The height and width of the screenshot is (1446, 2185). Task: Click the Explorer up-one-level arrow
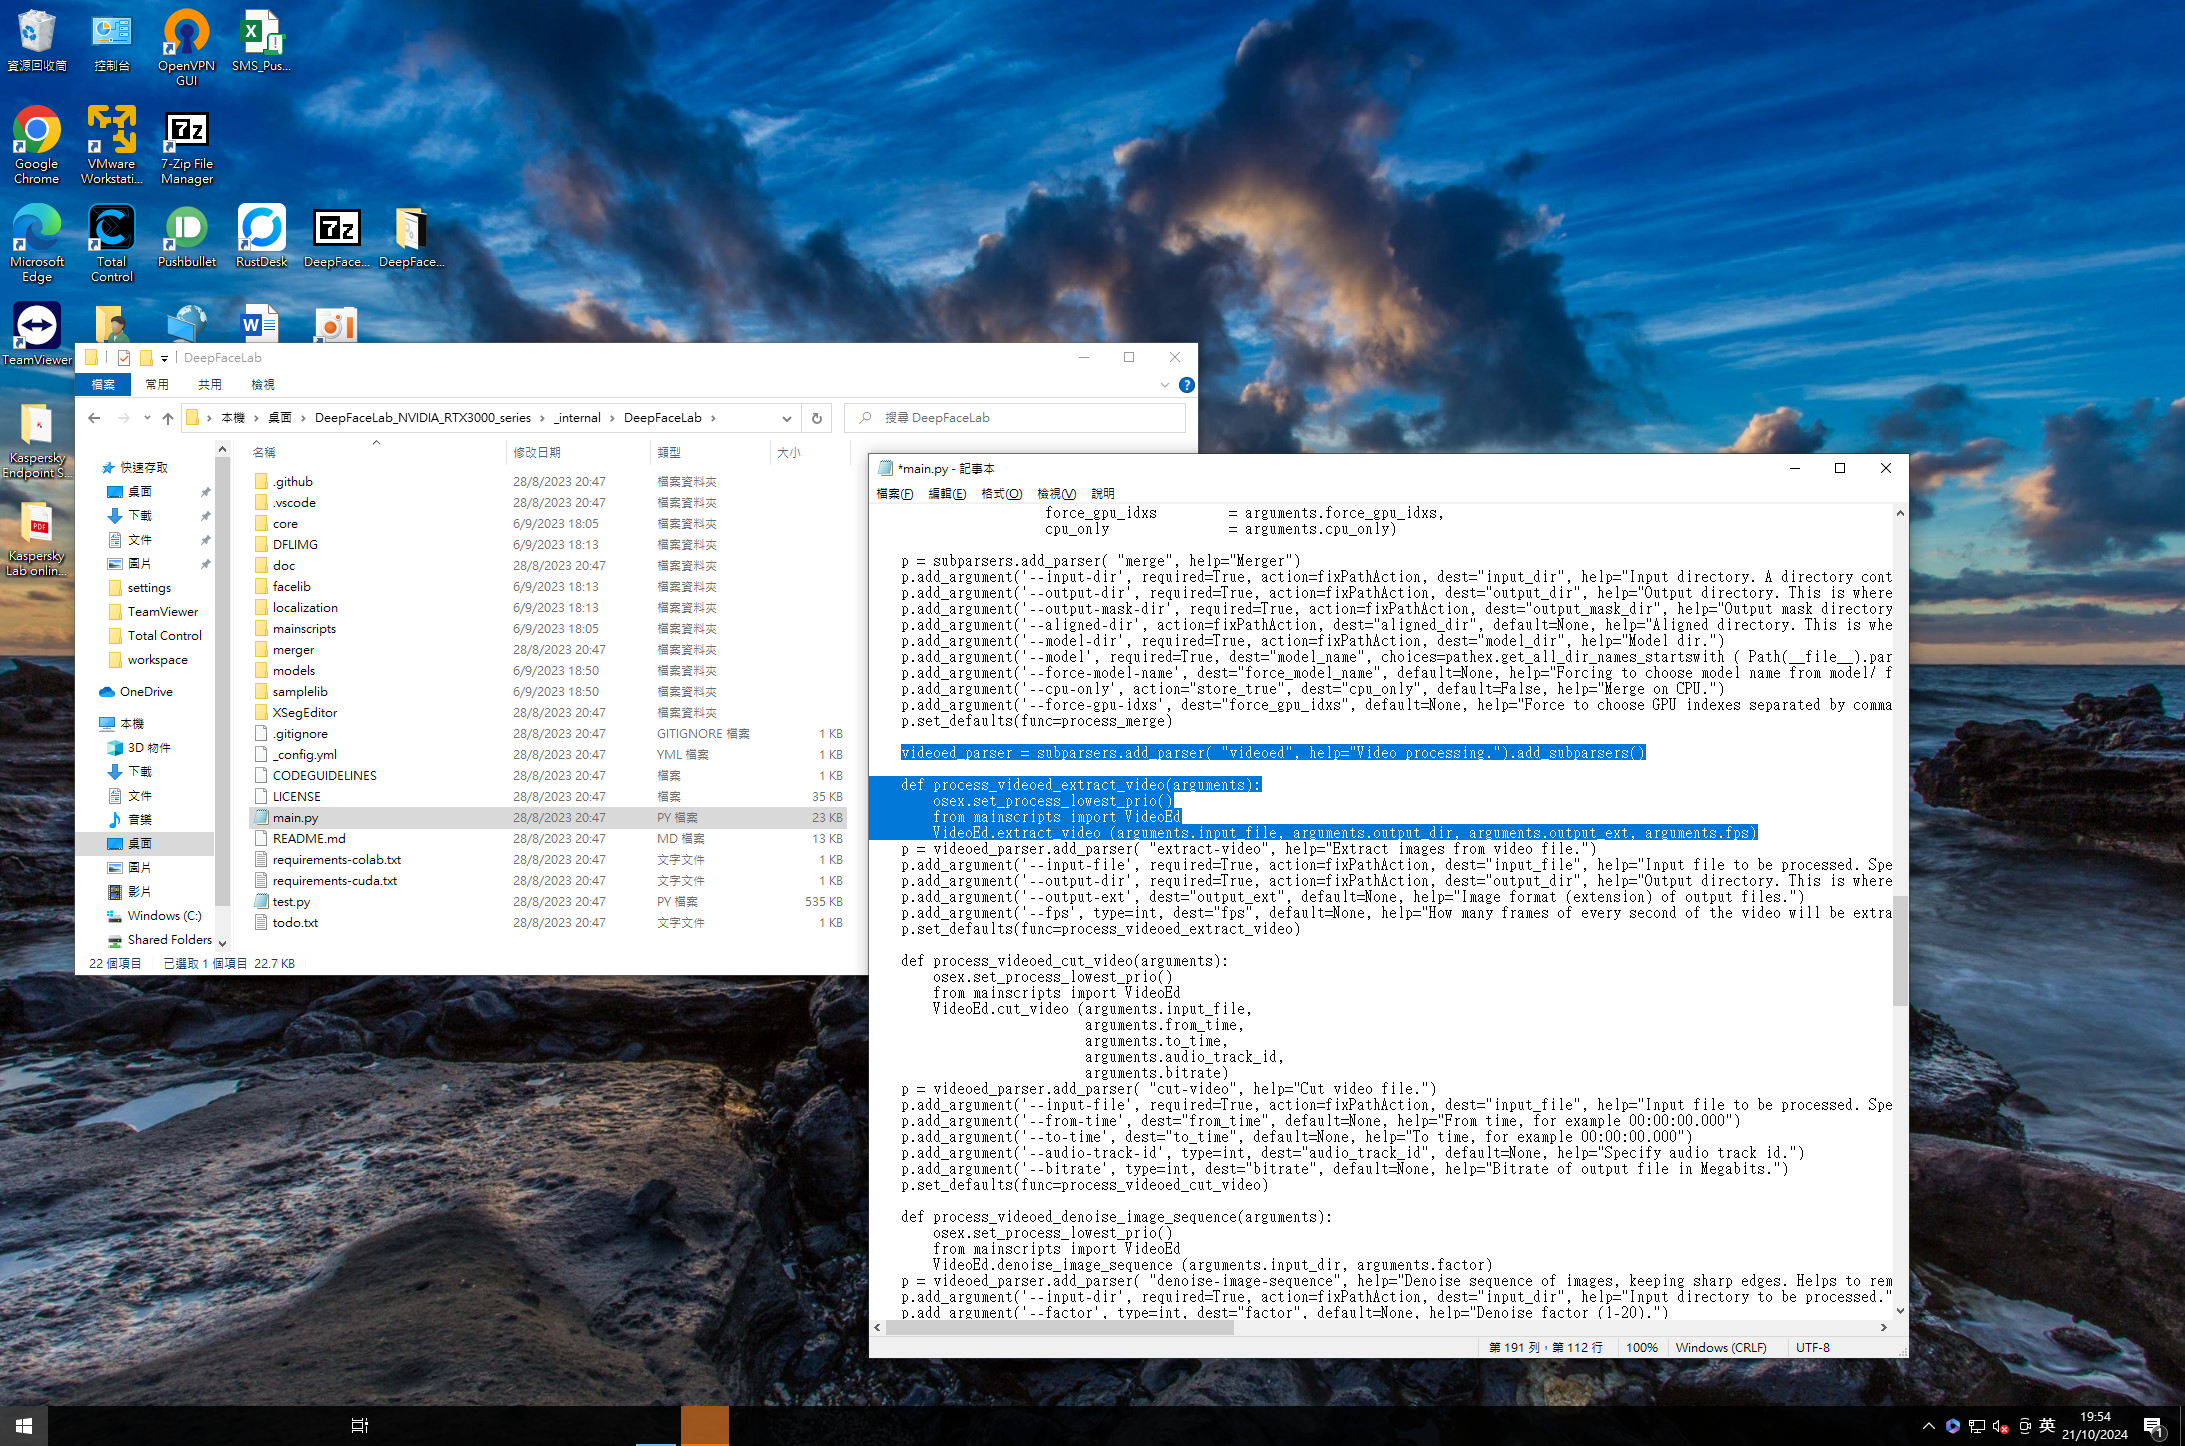tap(168, 418)
